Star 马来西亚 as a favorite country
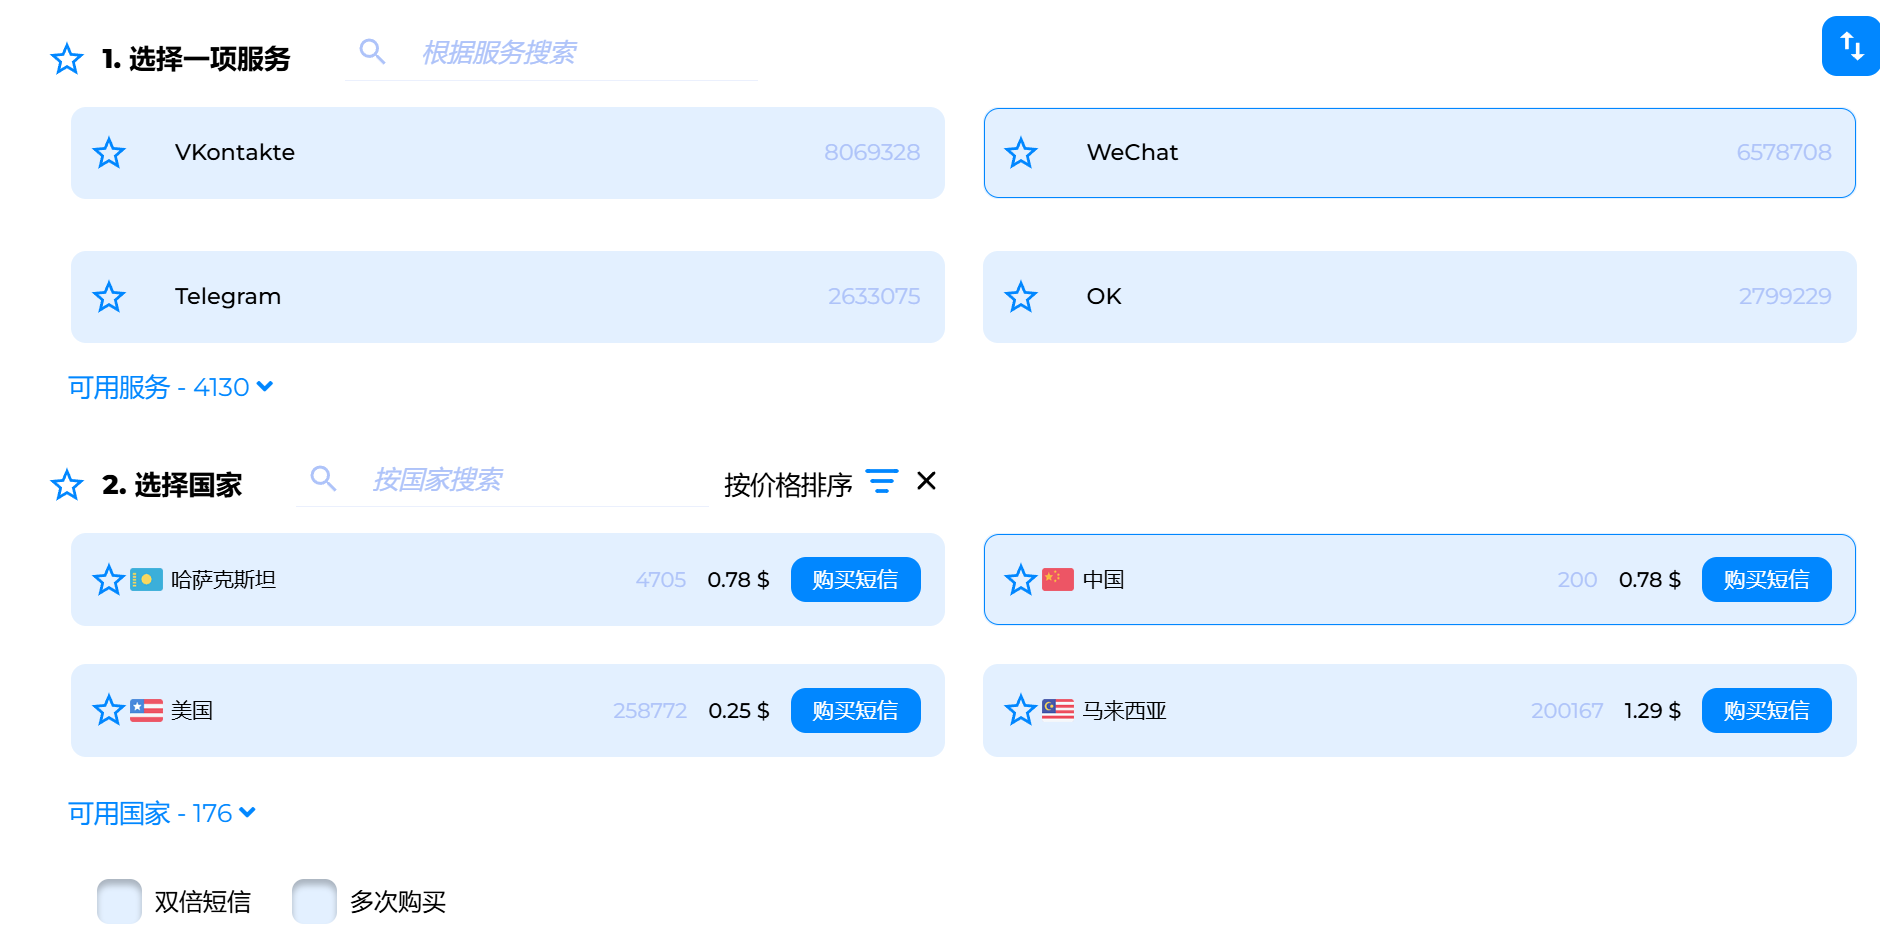The width and height of the screenshot is (1880, 941). (1021, 711)
